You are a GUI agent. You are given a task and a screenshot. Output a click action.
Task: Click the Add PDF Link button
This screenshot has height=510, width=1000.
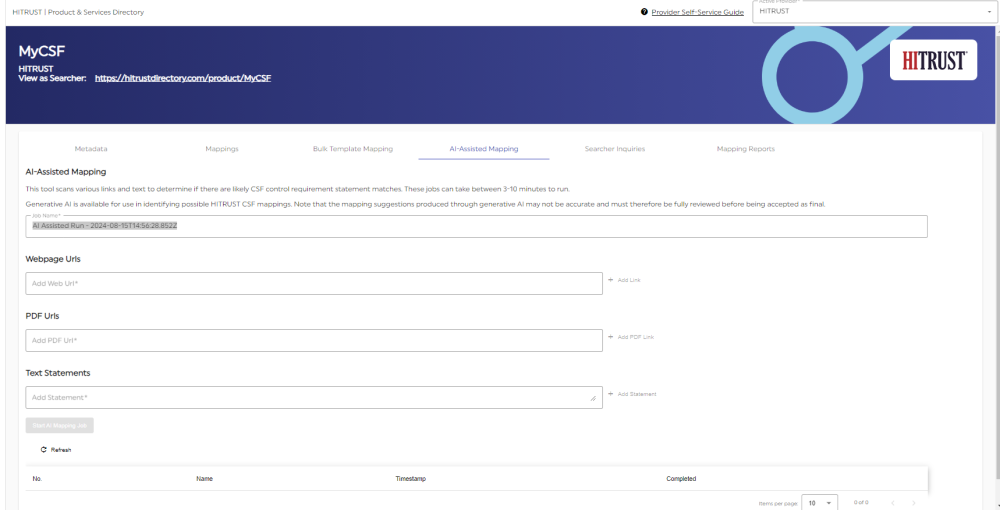point(631,337)
